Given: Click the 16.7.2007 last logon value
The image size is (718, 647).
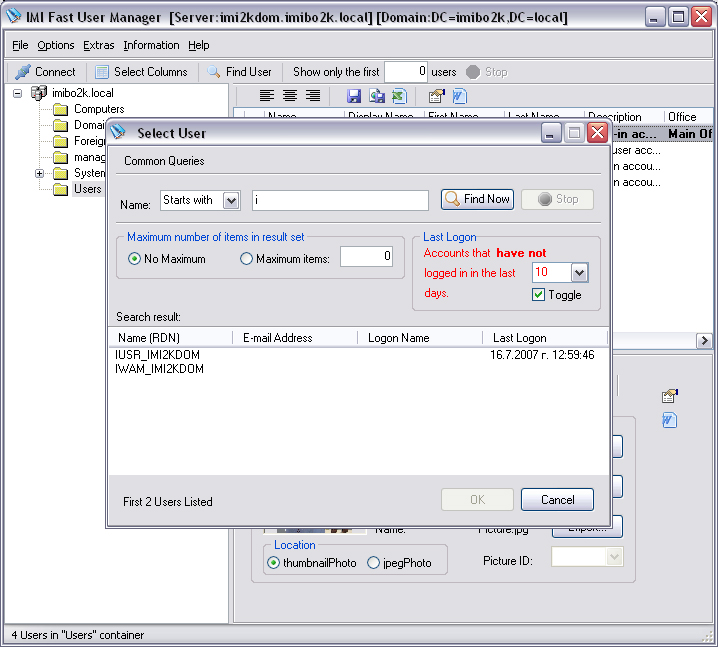Looking at the screenshot, I should [542, 355].
